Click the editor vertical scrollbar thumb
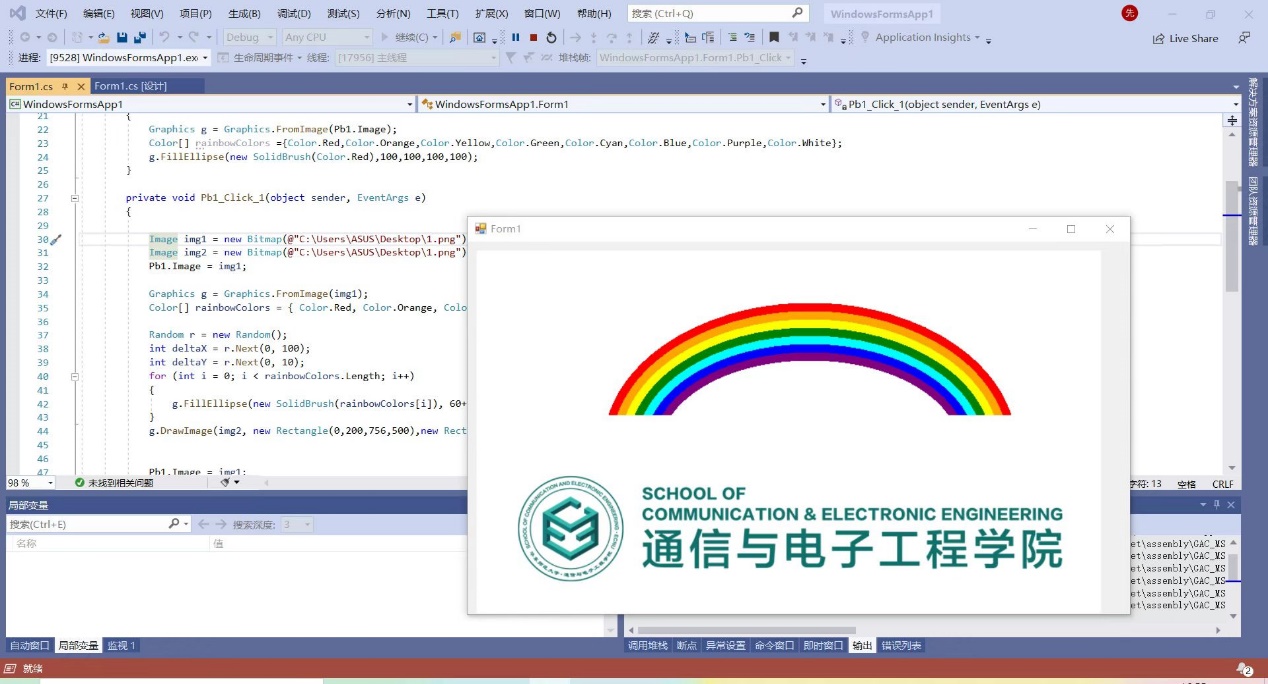1268x684 pixels. [x=1232, y=235]
